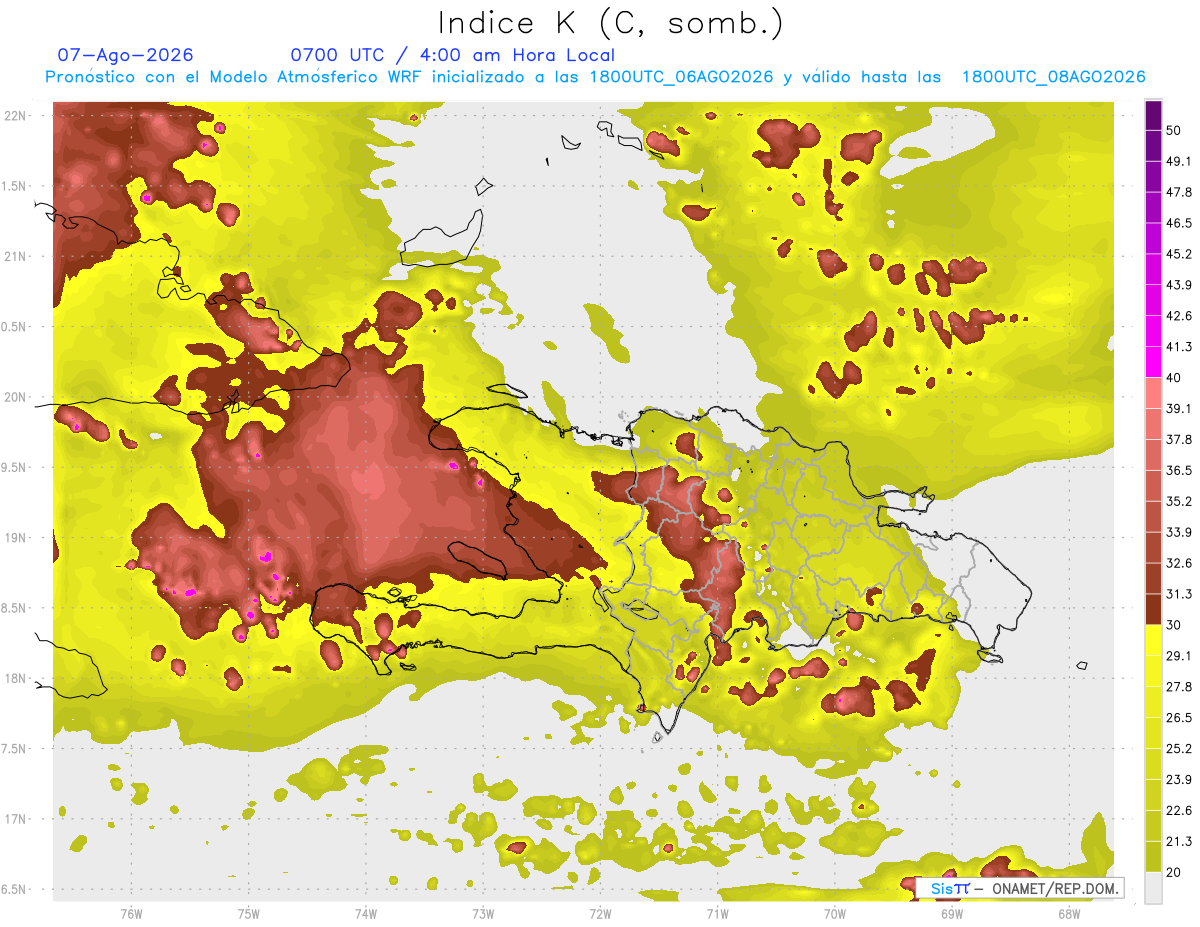Viewport: 1200px width, 927px height.
Task: Click the colorbar value '36.5'
Action: point(1179,470)
